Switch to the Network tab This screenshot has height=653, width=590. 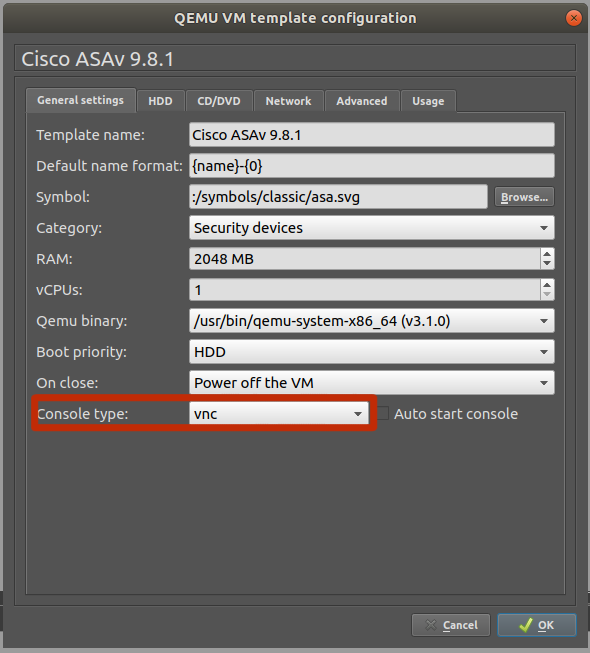coord(289,101)
